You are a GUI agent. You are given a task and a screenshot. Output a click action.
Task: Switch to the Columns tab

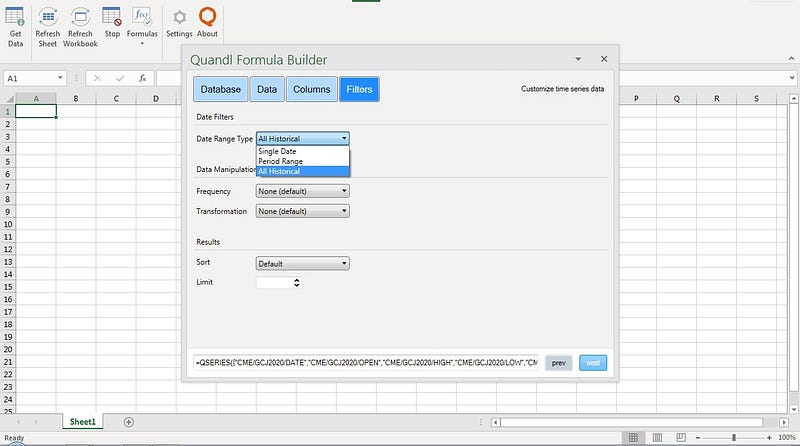(x=312, y=89)
